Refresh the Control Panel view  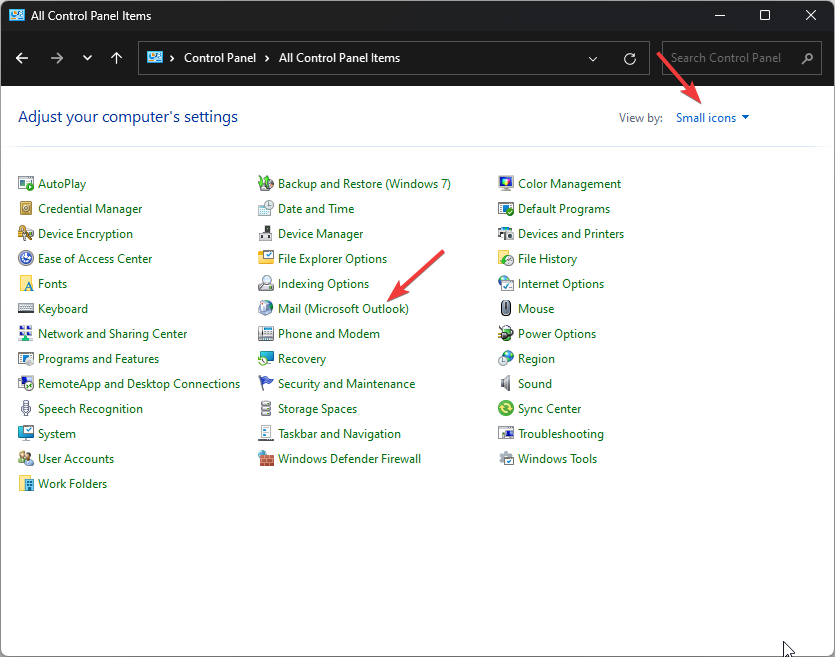point(630,59)
